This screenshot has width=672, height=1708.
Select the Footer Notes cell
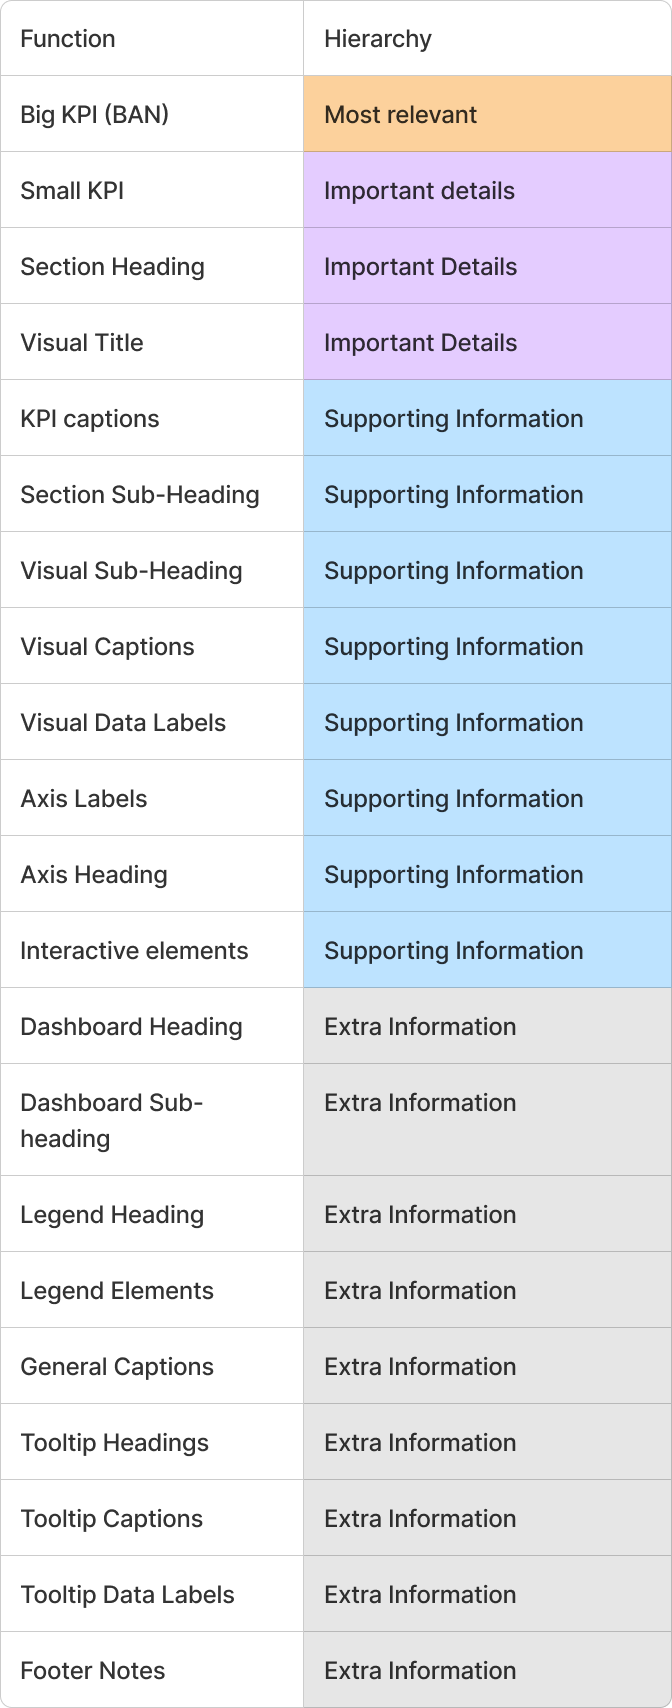(x=152, y=1670)
